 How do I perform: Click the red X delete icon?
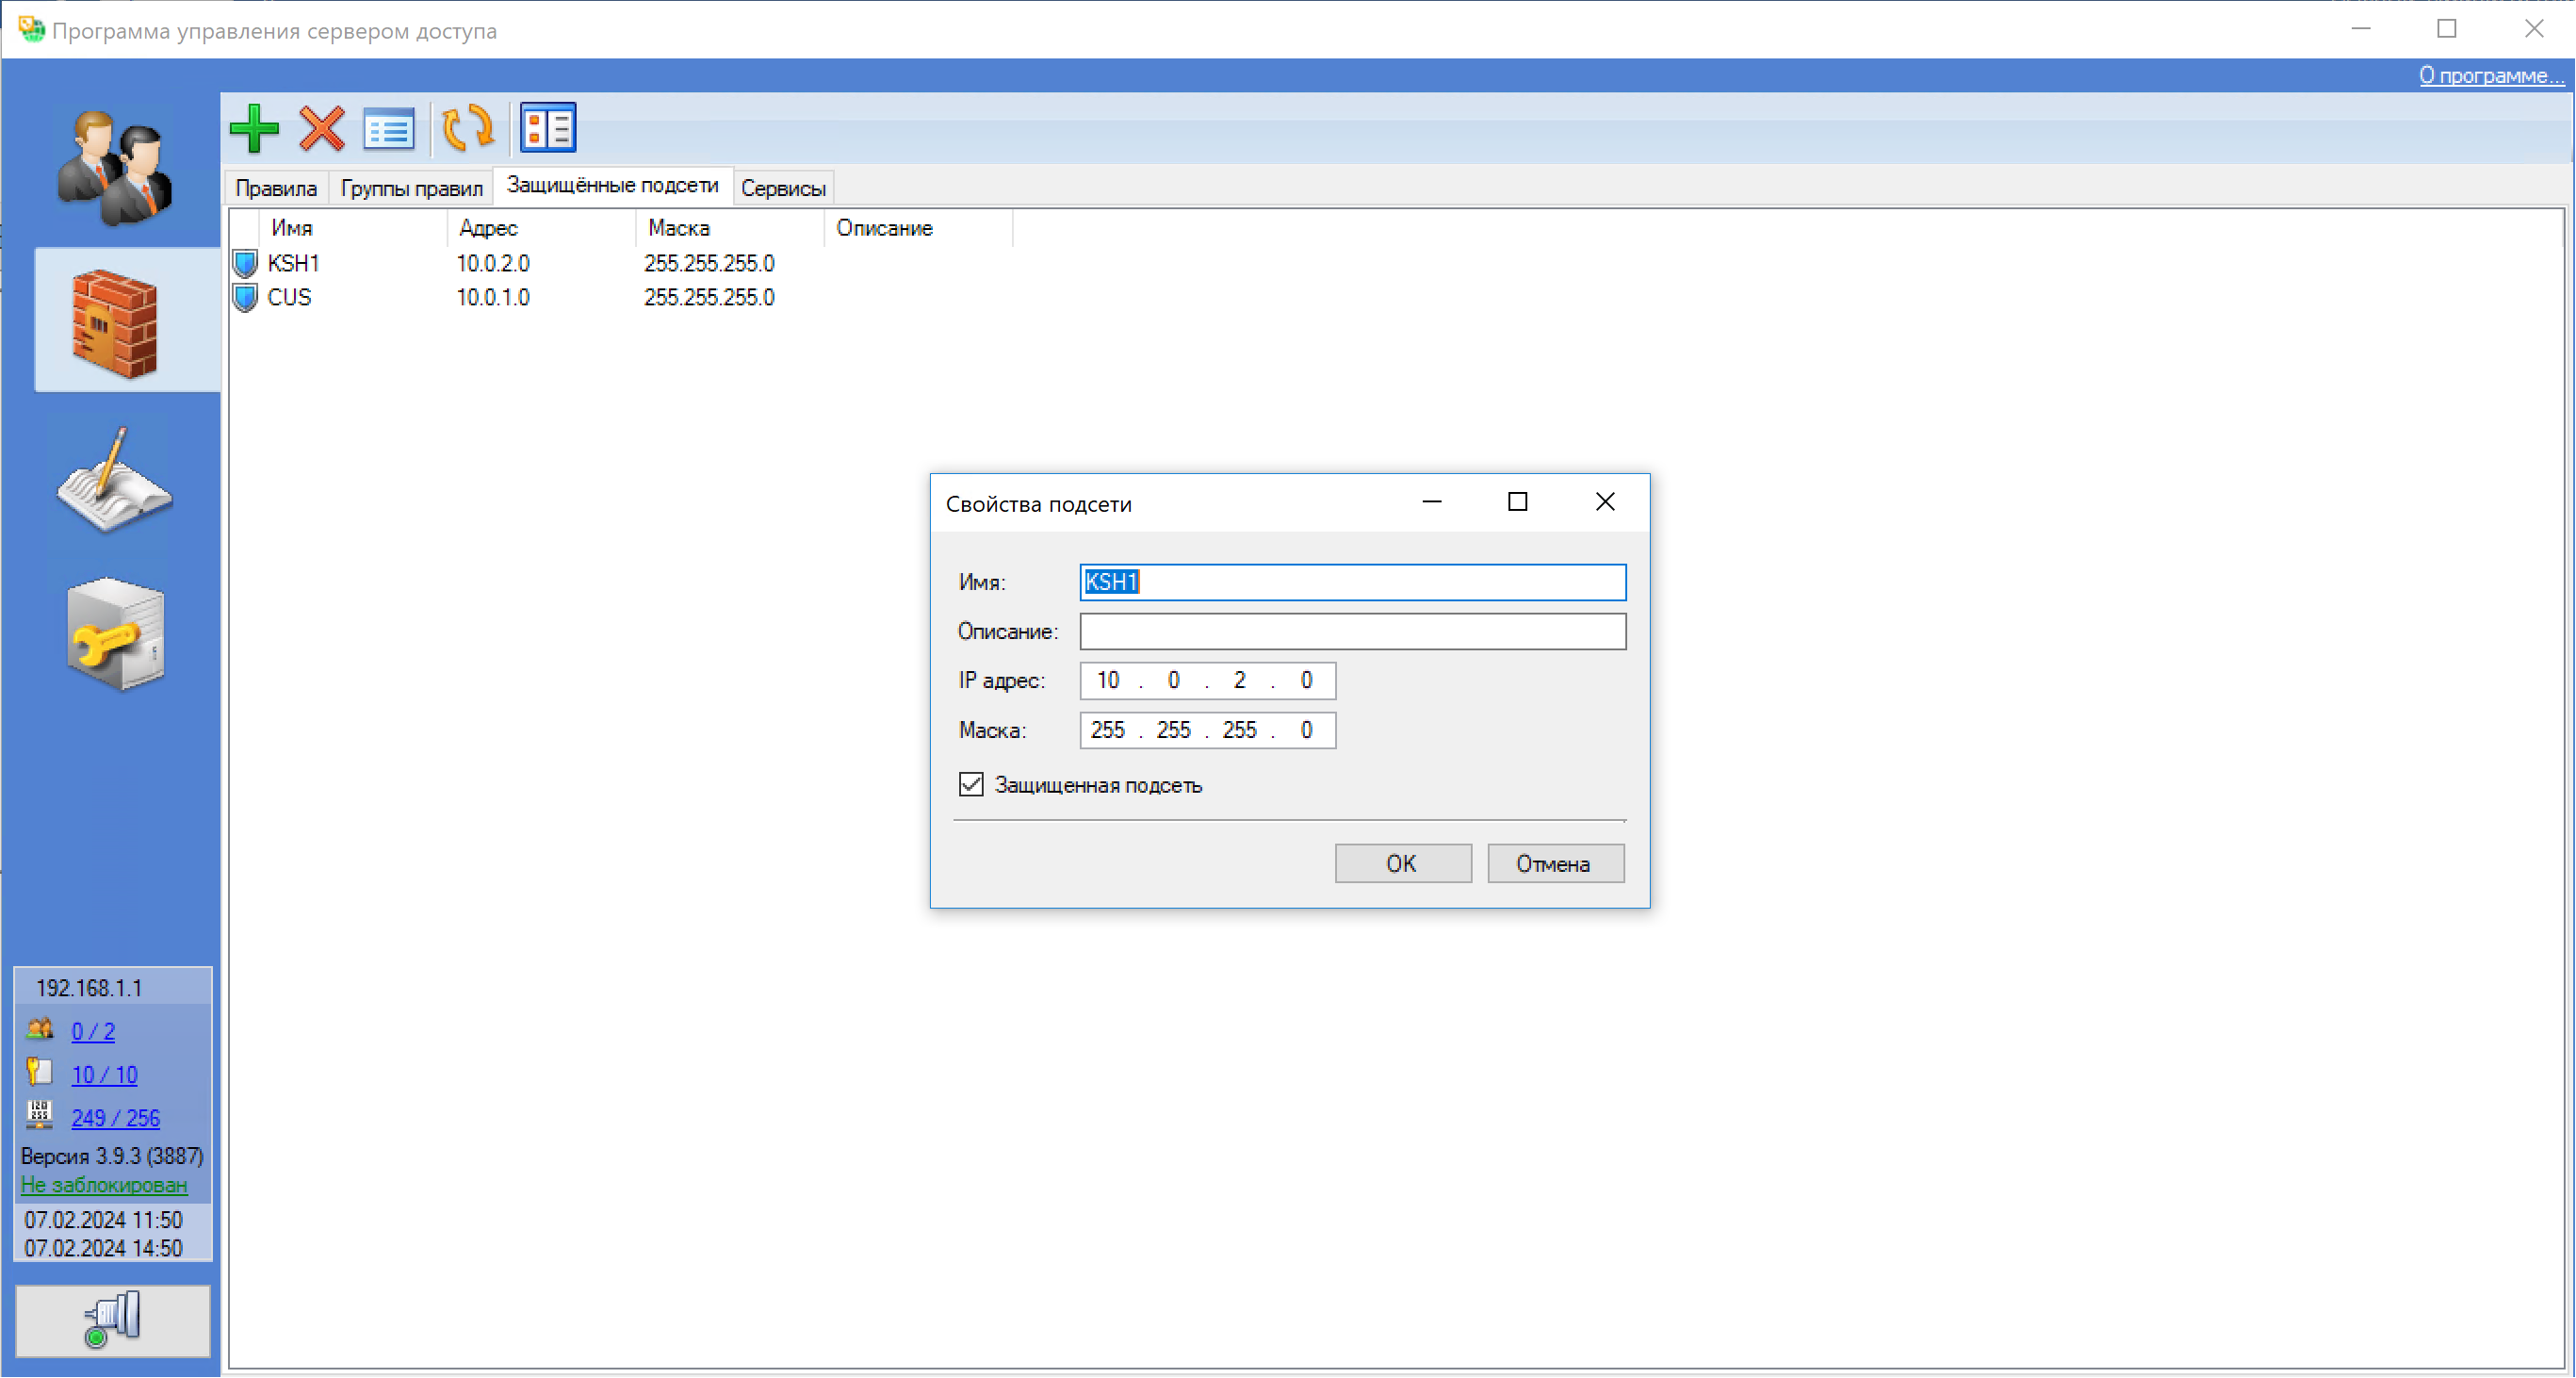[x=321, y=128]
